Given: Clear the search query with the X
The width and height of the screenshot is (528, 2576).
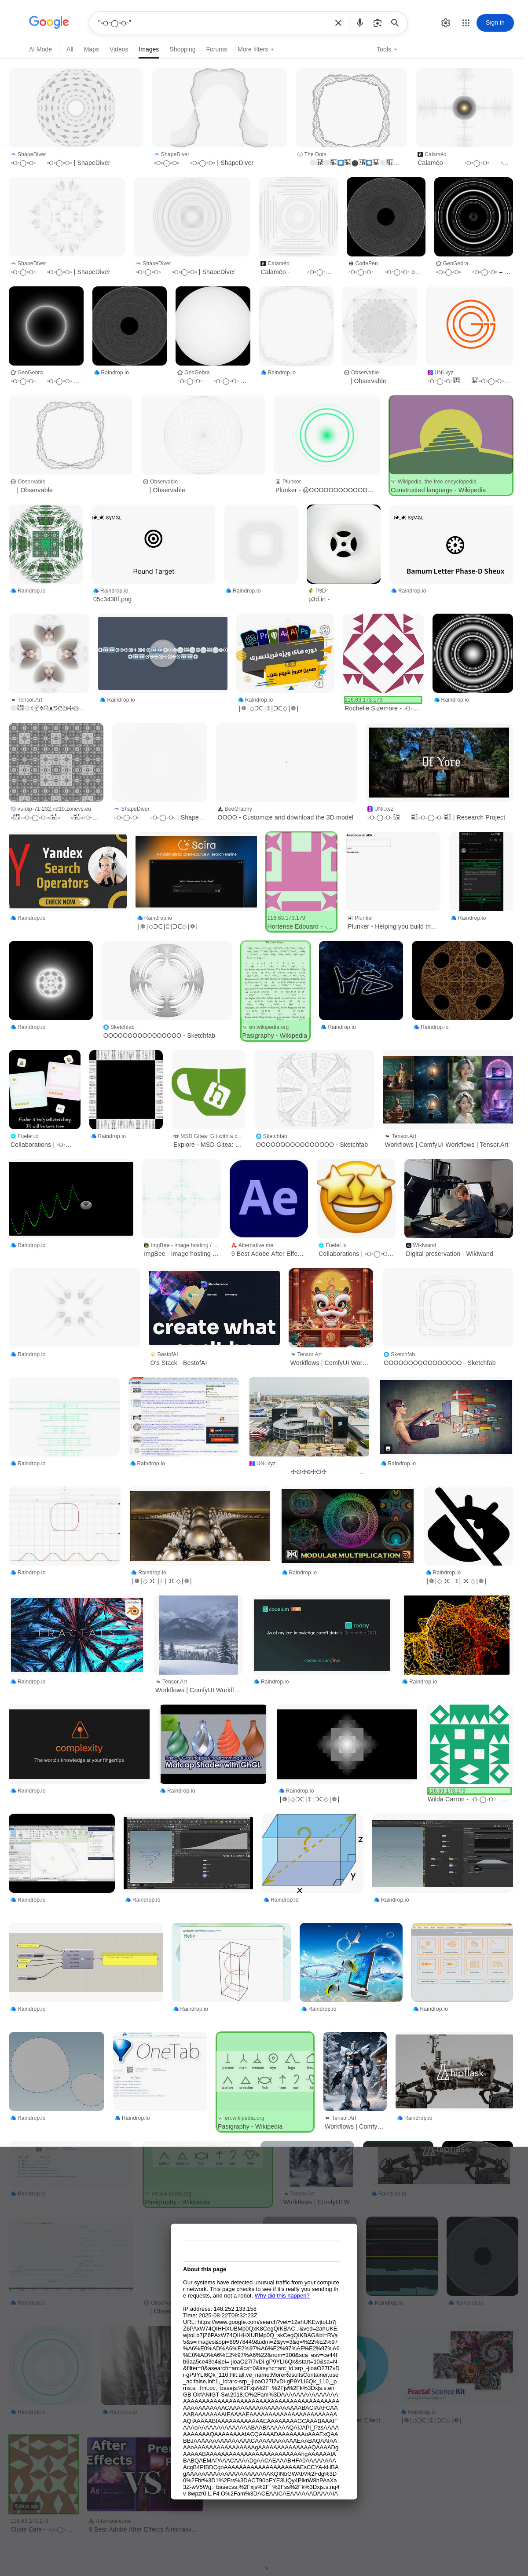Looking at the screenshot, I should tap(338, 22).
